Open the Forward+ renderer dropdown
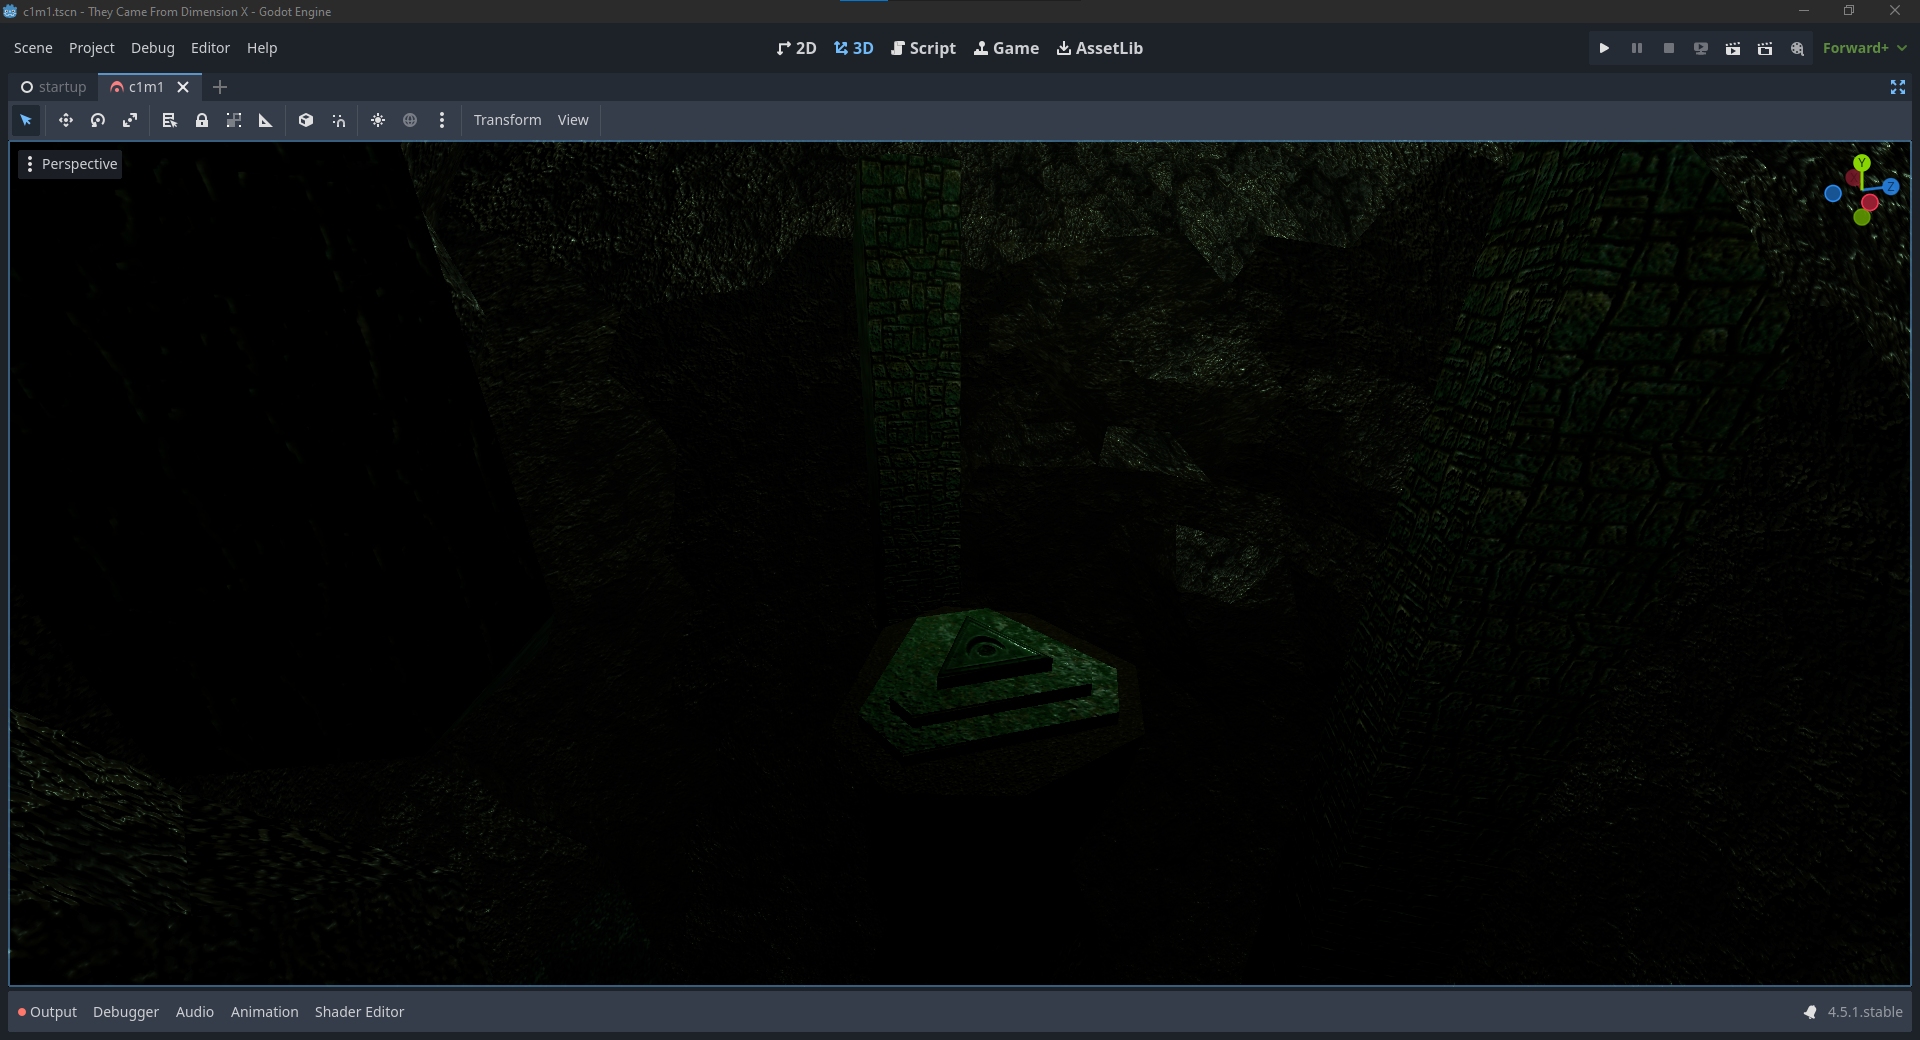Image resolution: width=1920 pixels, height=1040 pixels. click(x=1864, y=48)
